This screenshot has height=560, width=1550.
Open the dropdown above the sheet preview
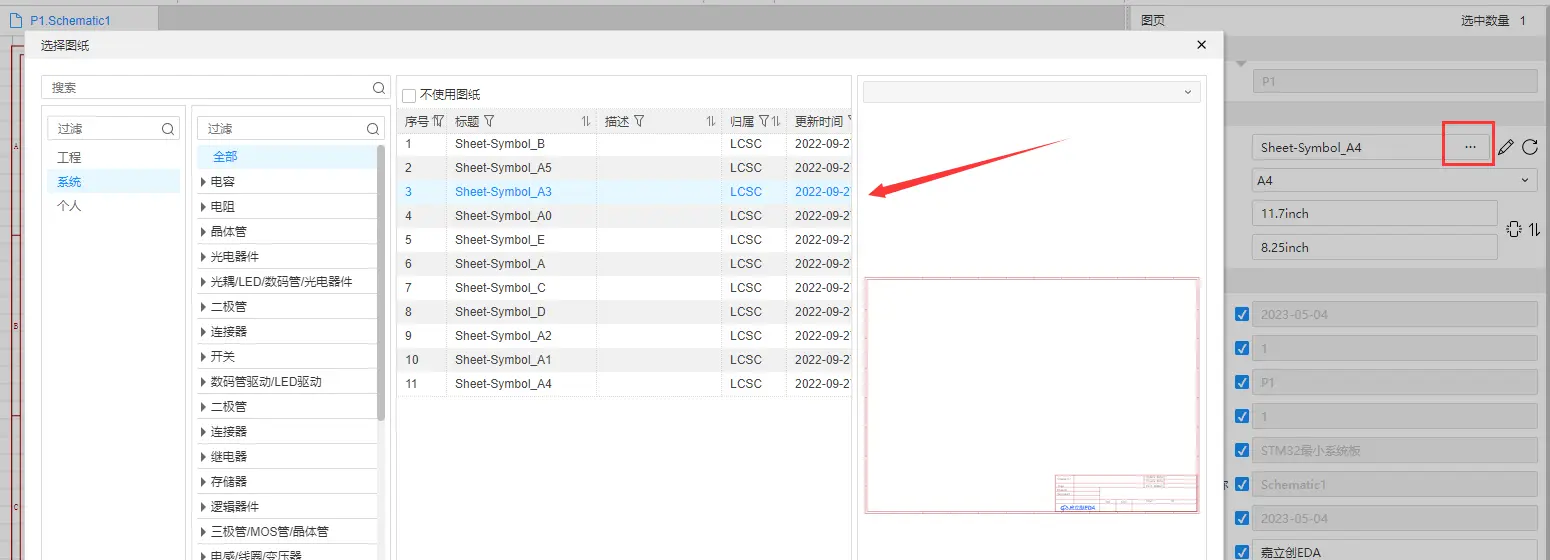(x=1031, y=92)
